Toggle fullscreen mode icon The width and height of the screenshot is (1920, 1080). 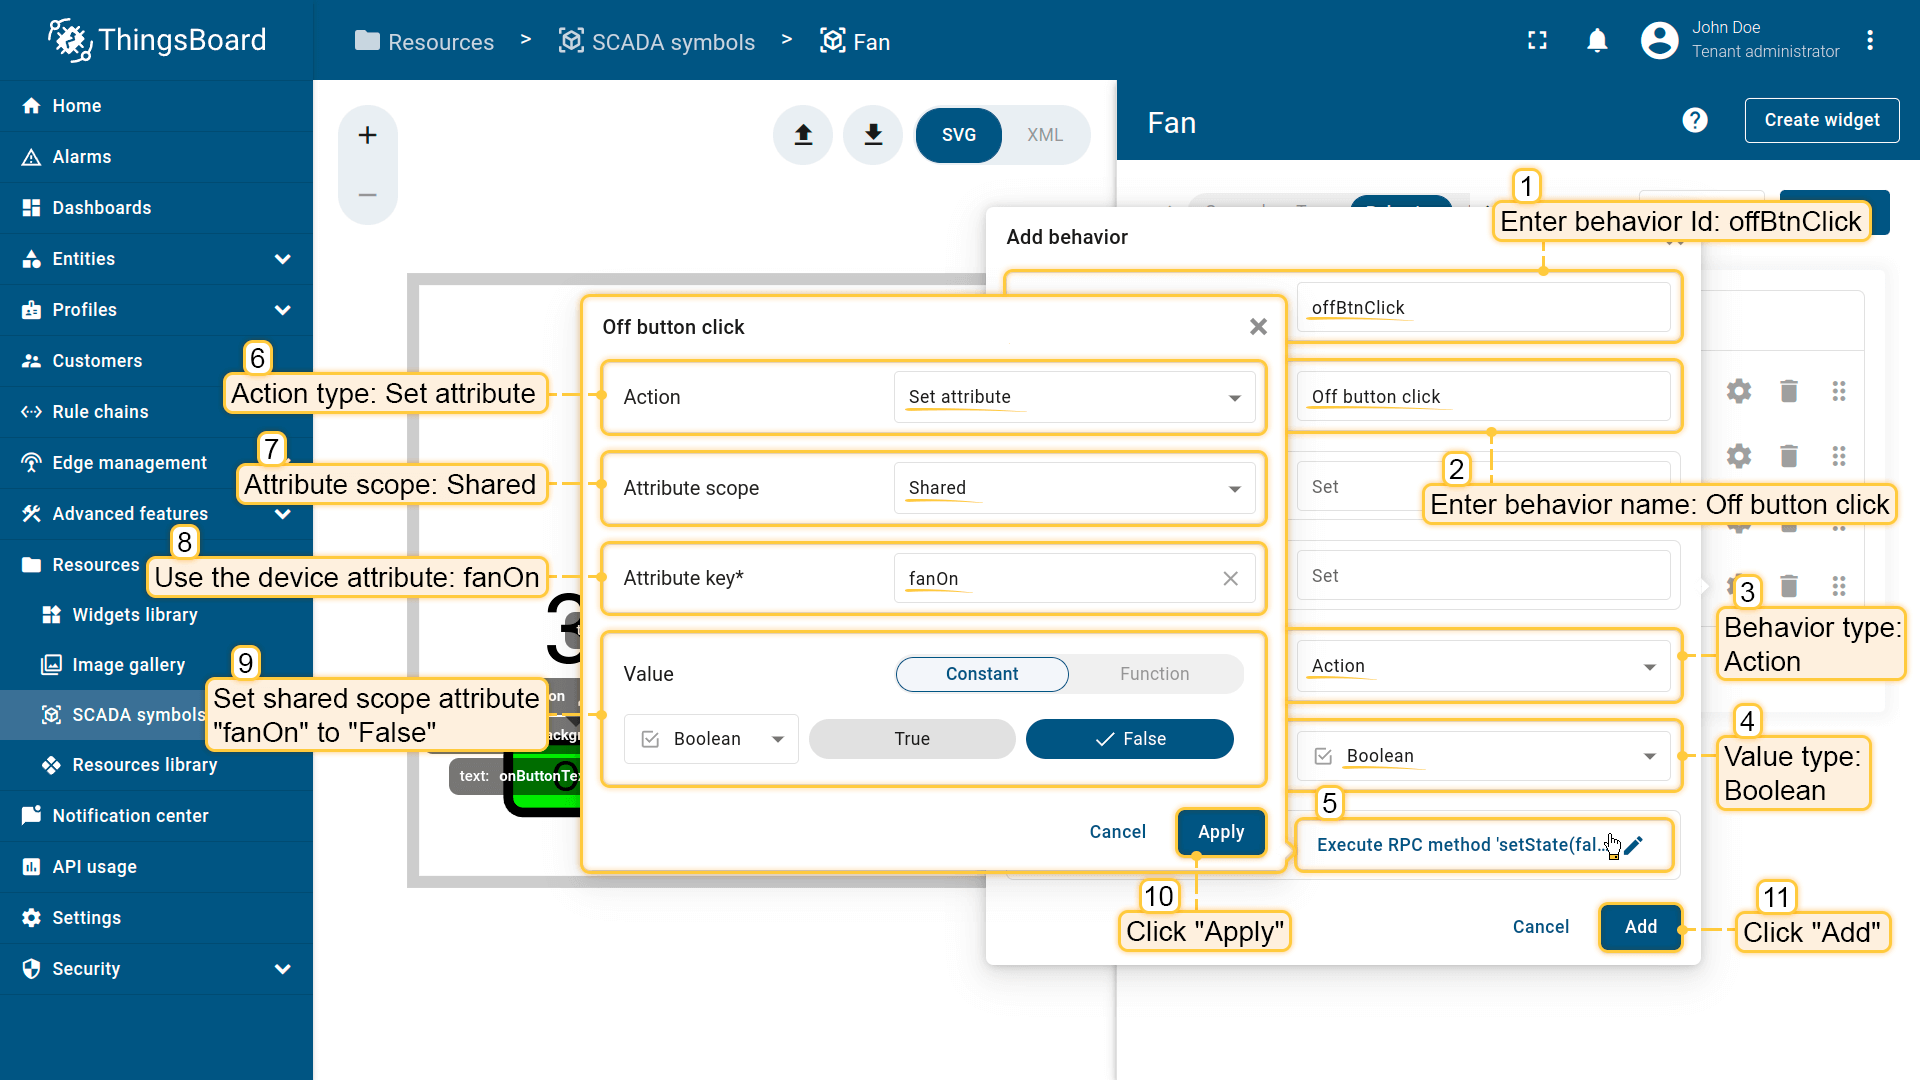click(x=1537, y=41)
